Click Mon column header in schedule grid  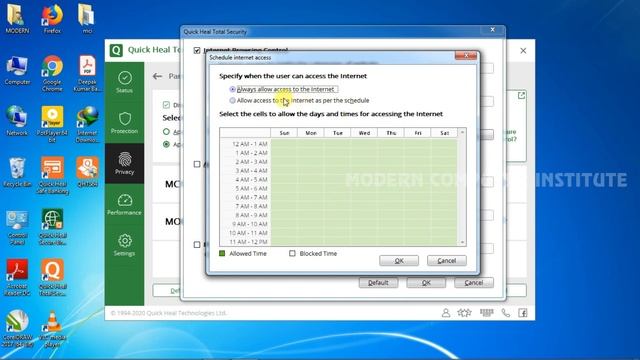pyautogui.click(x=311, y=133)
